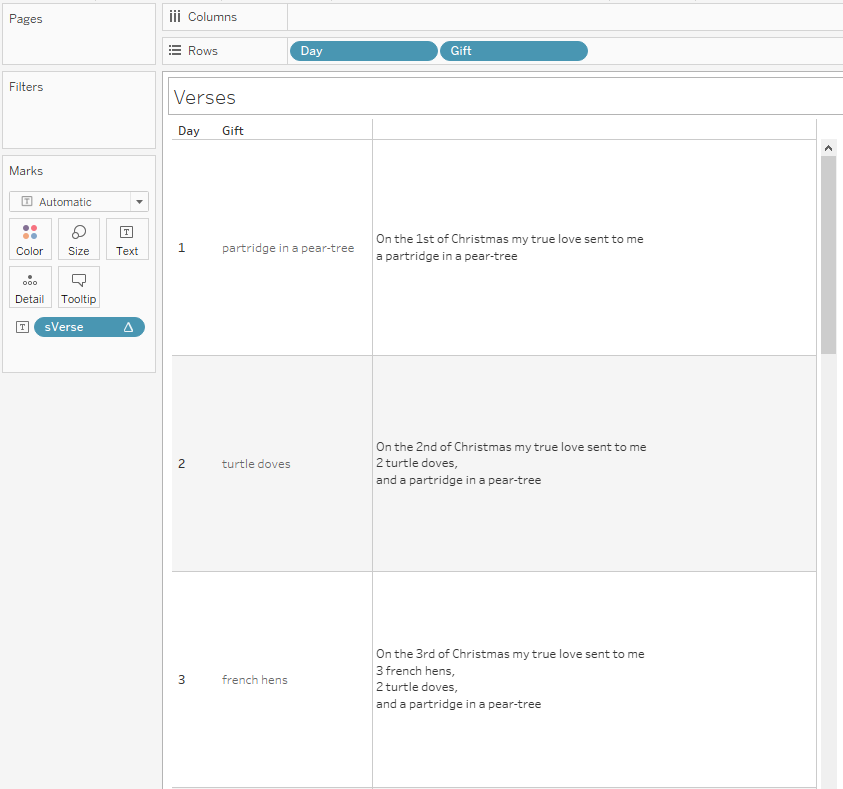Click the Size marks button
The height and width of the screenshot is (789, 843).
79,239
